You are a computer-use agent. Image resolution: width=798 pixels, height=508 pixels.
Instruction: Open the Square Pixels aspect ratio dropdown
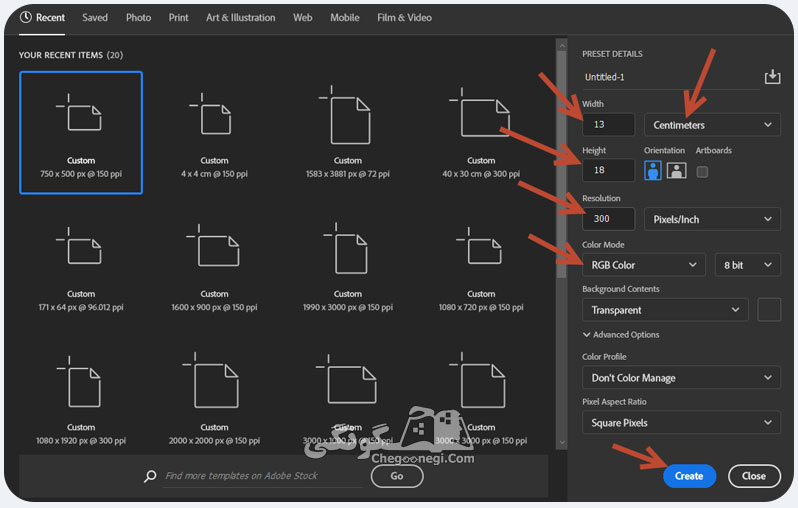coord(681,422)
